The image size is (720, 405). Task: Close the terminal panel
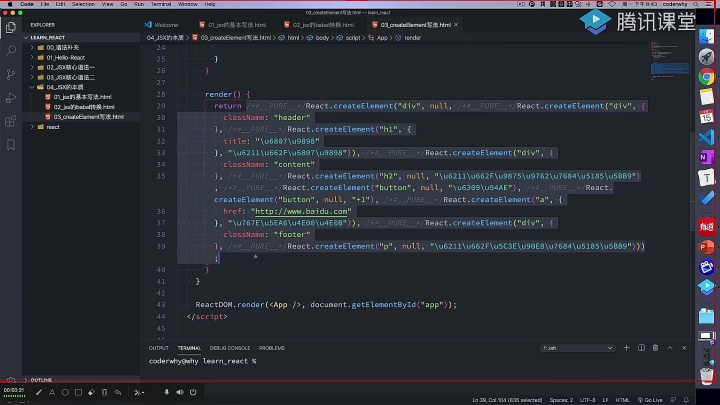[x=684, y=348]
